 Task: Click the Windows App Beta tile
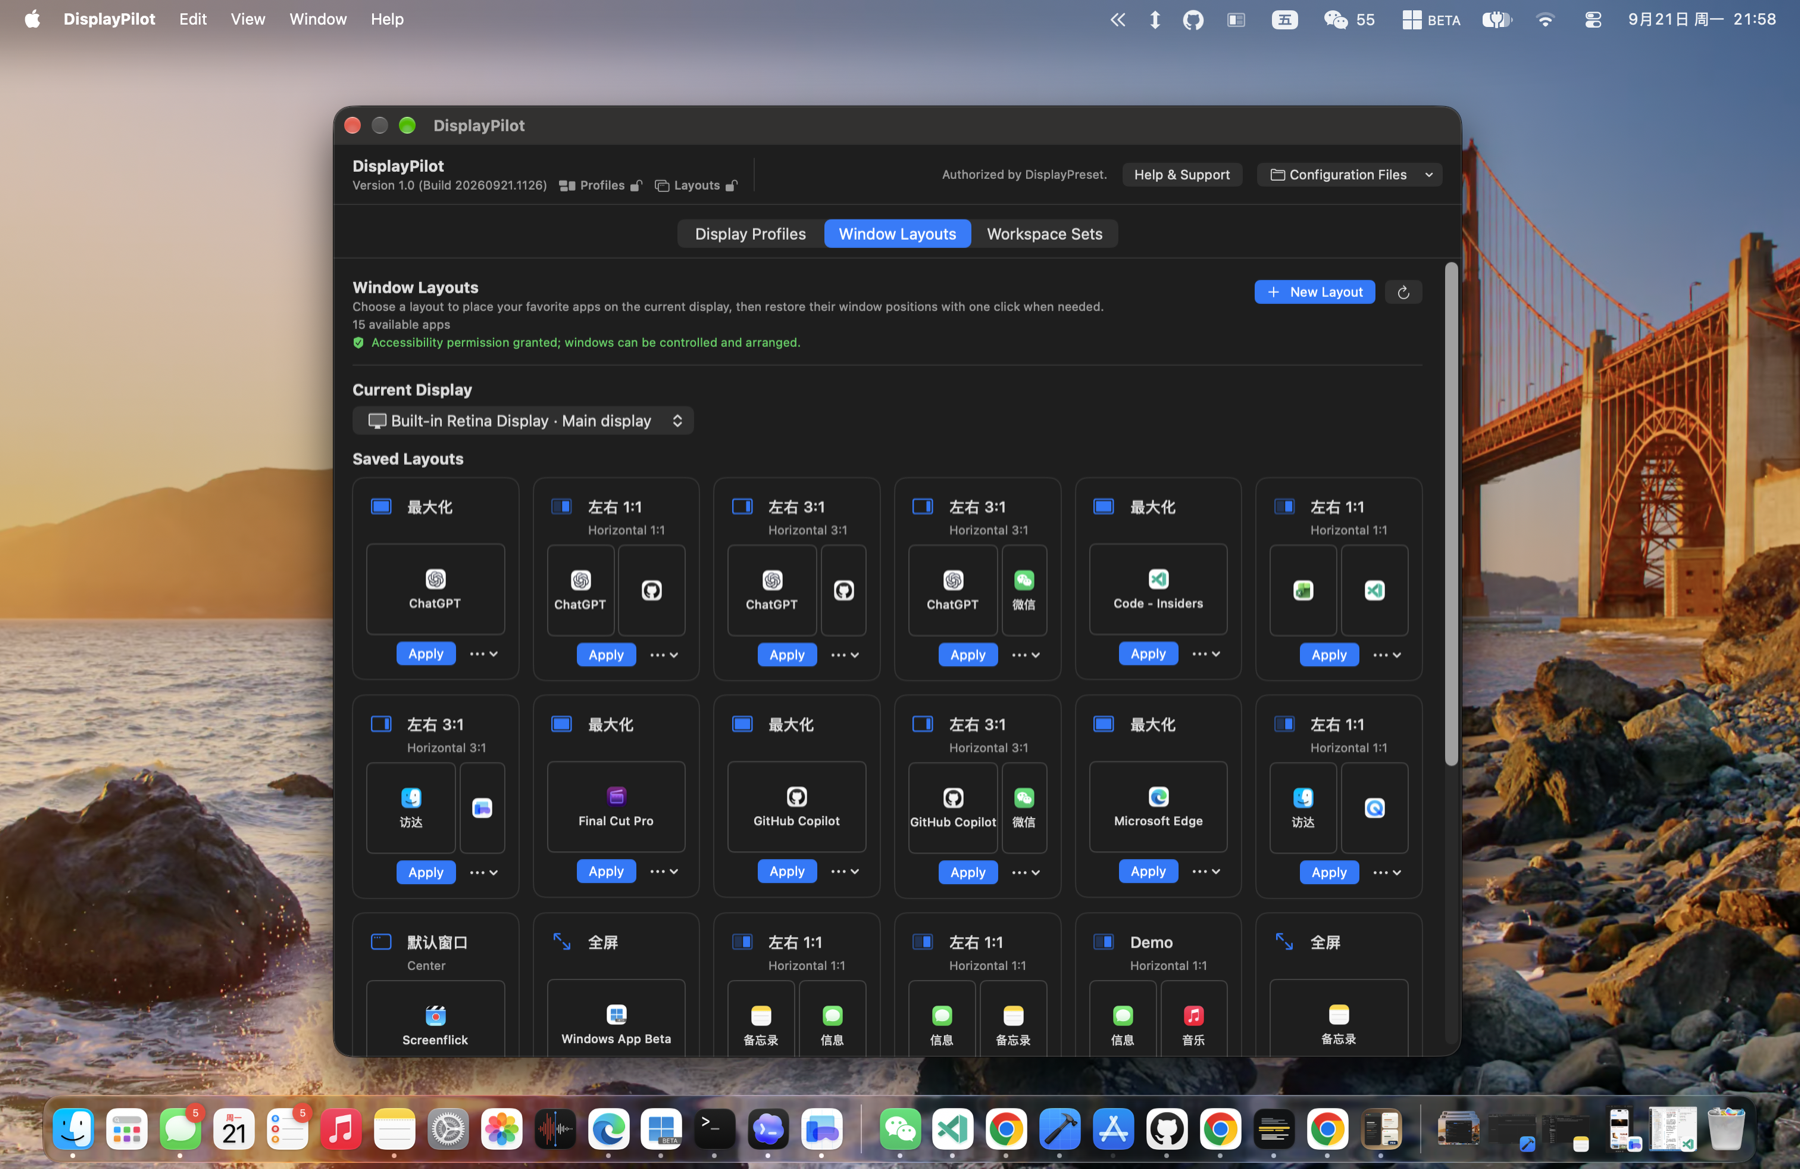(x=616, y=1020)
